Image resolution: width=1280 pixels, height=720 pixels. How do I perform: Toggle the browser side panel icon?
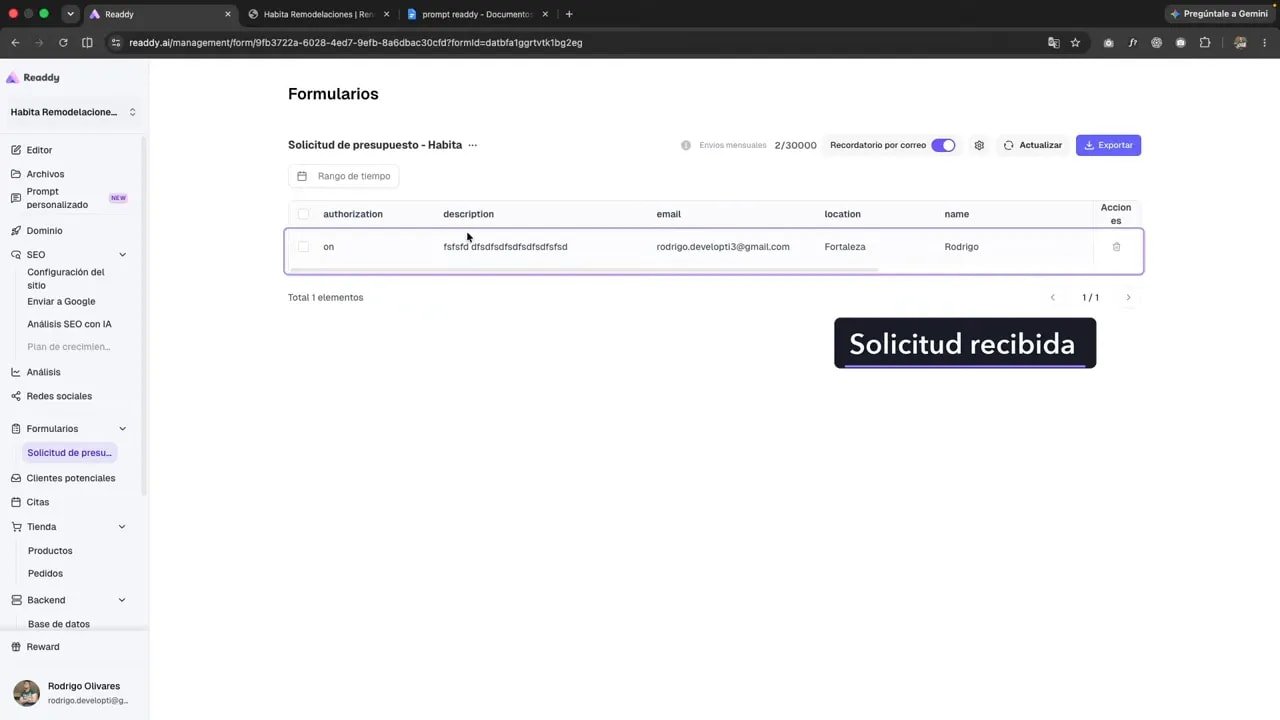tap(87, 43)
